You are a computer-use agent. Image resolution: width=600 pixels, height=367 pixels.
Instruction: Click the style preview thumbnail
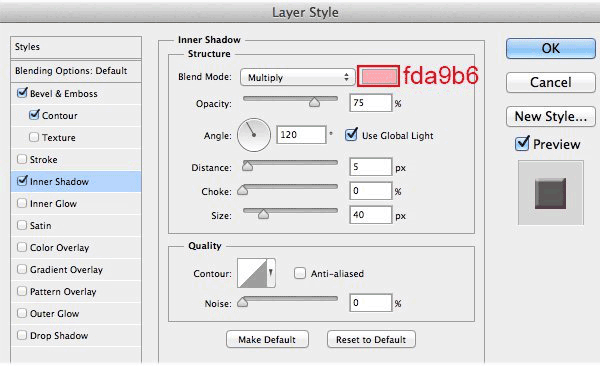click(551, 192)
